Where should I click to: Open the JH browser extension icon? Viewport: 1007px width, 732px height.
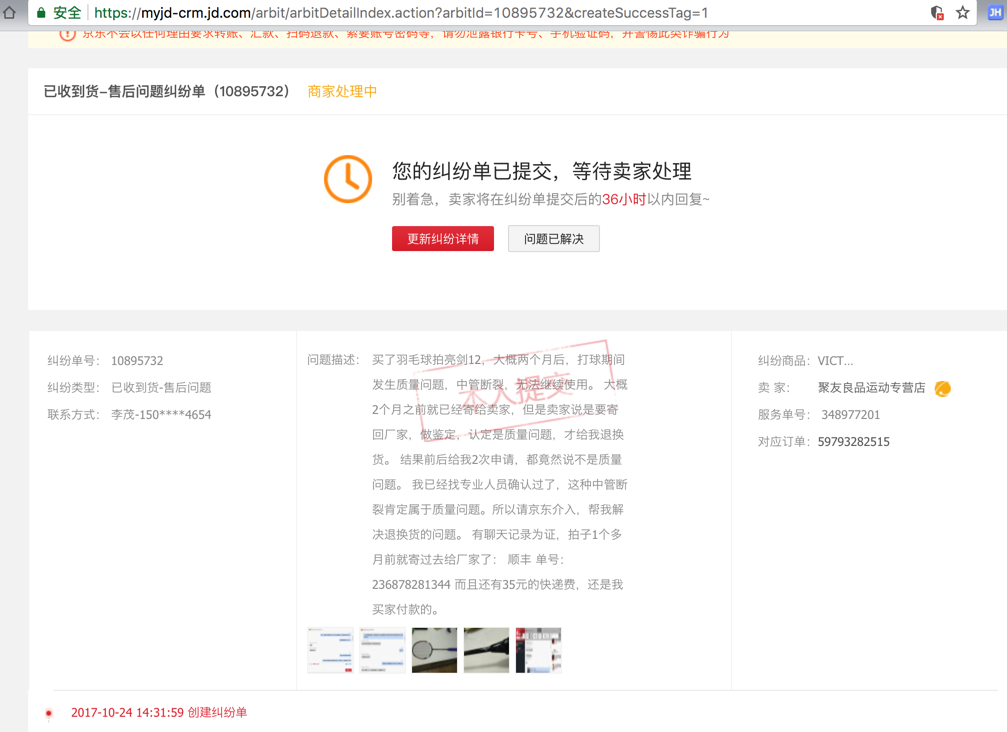click(x=995, y=12)
